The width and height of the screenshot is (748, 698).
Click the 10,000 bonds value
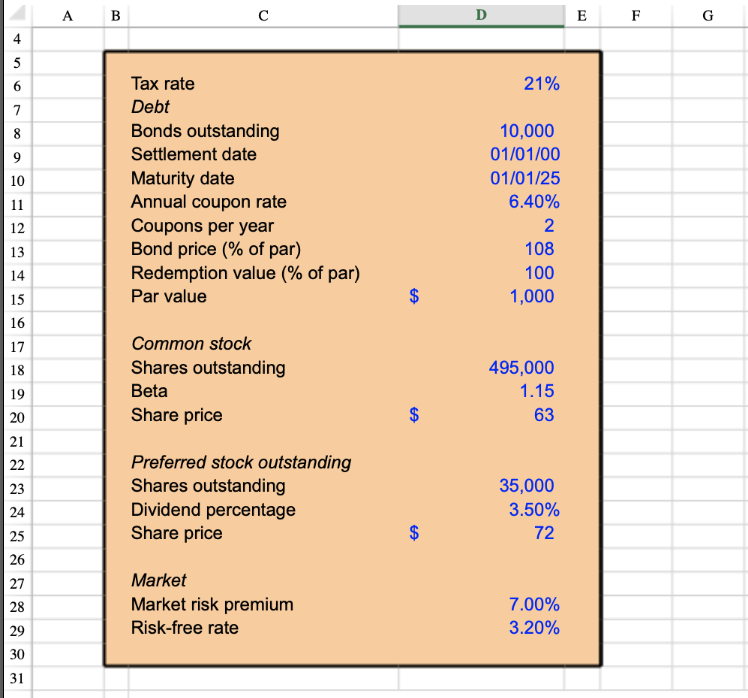click(x=527, y=131)
